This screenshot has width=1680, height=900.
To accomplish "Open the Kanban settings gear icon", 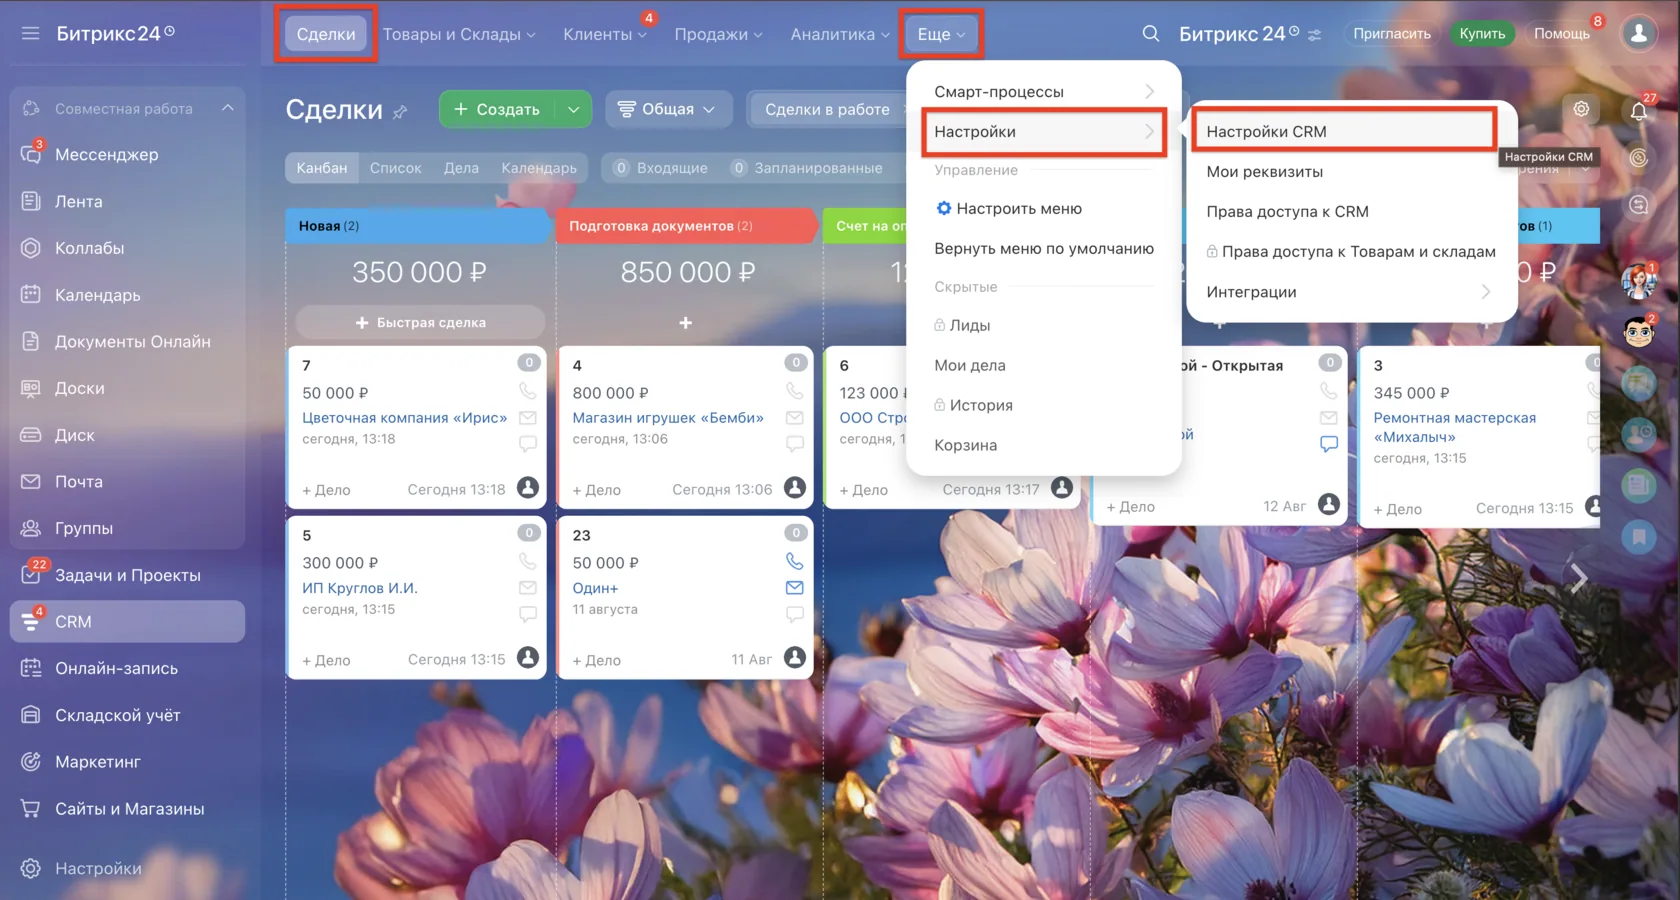I will [1581, 109].
